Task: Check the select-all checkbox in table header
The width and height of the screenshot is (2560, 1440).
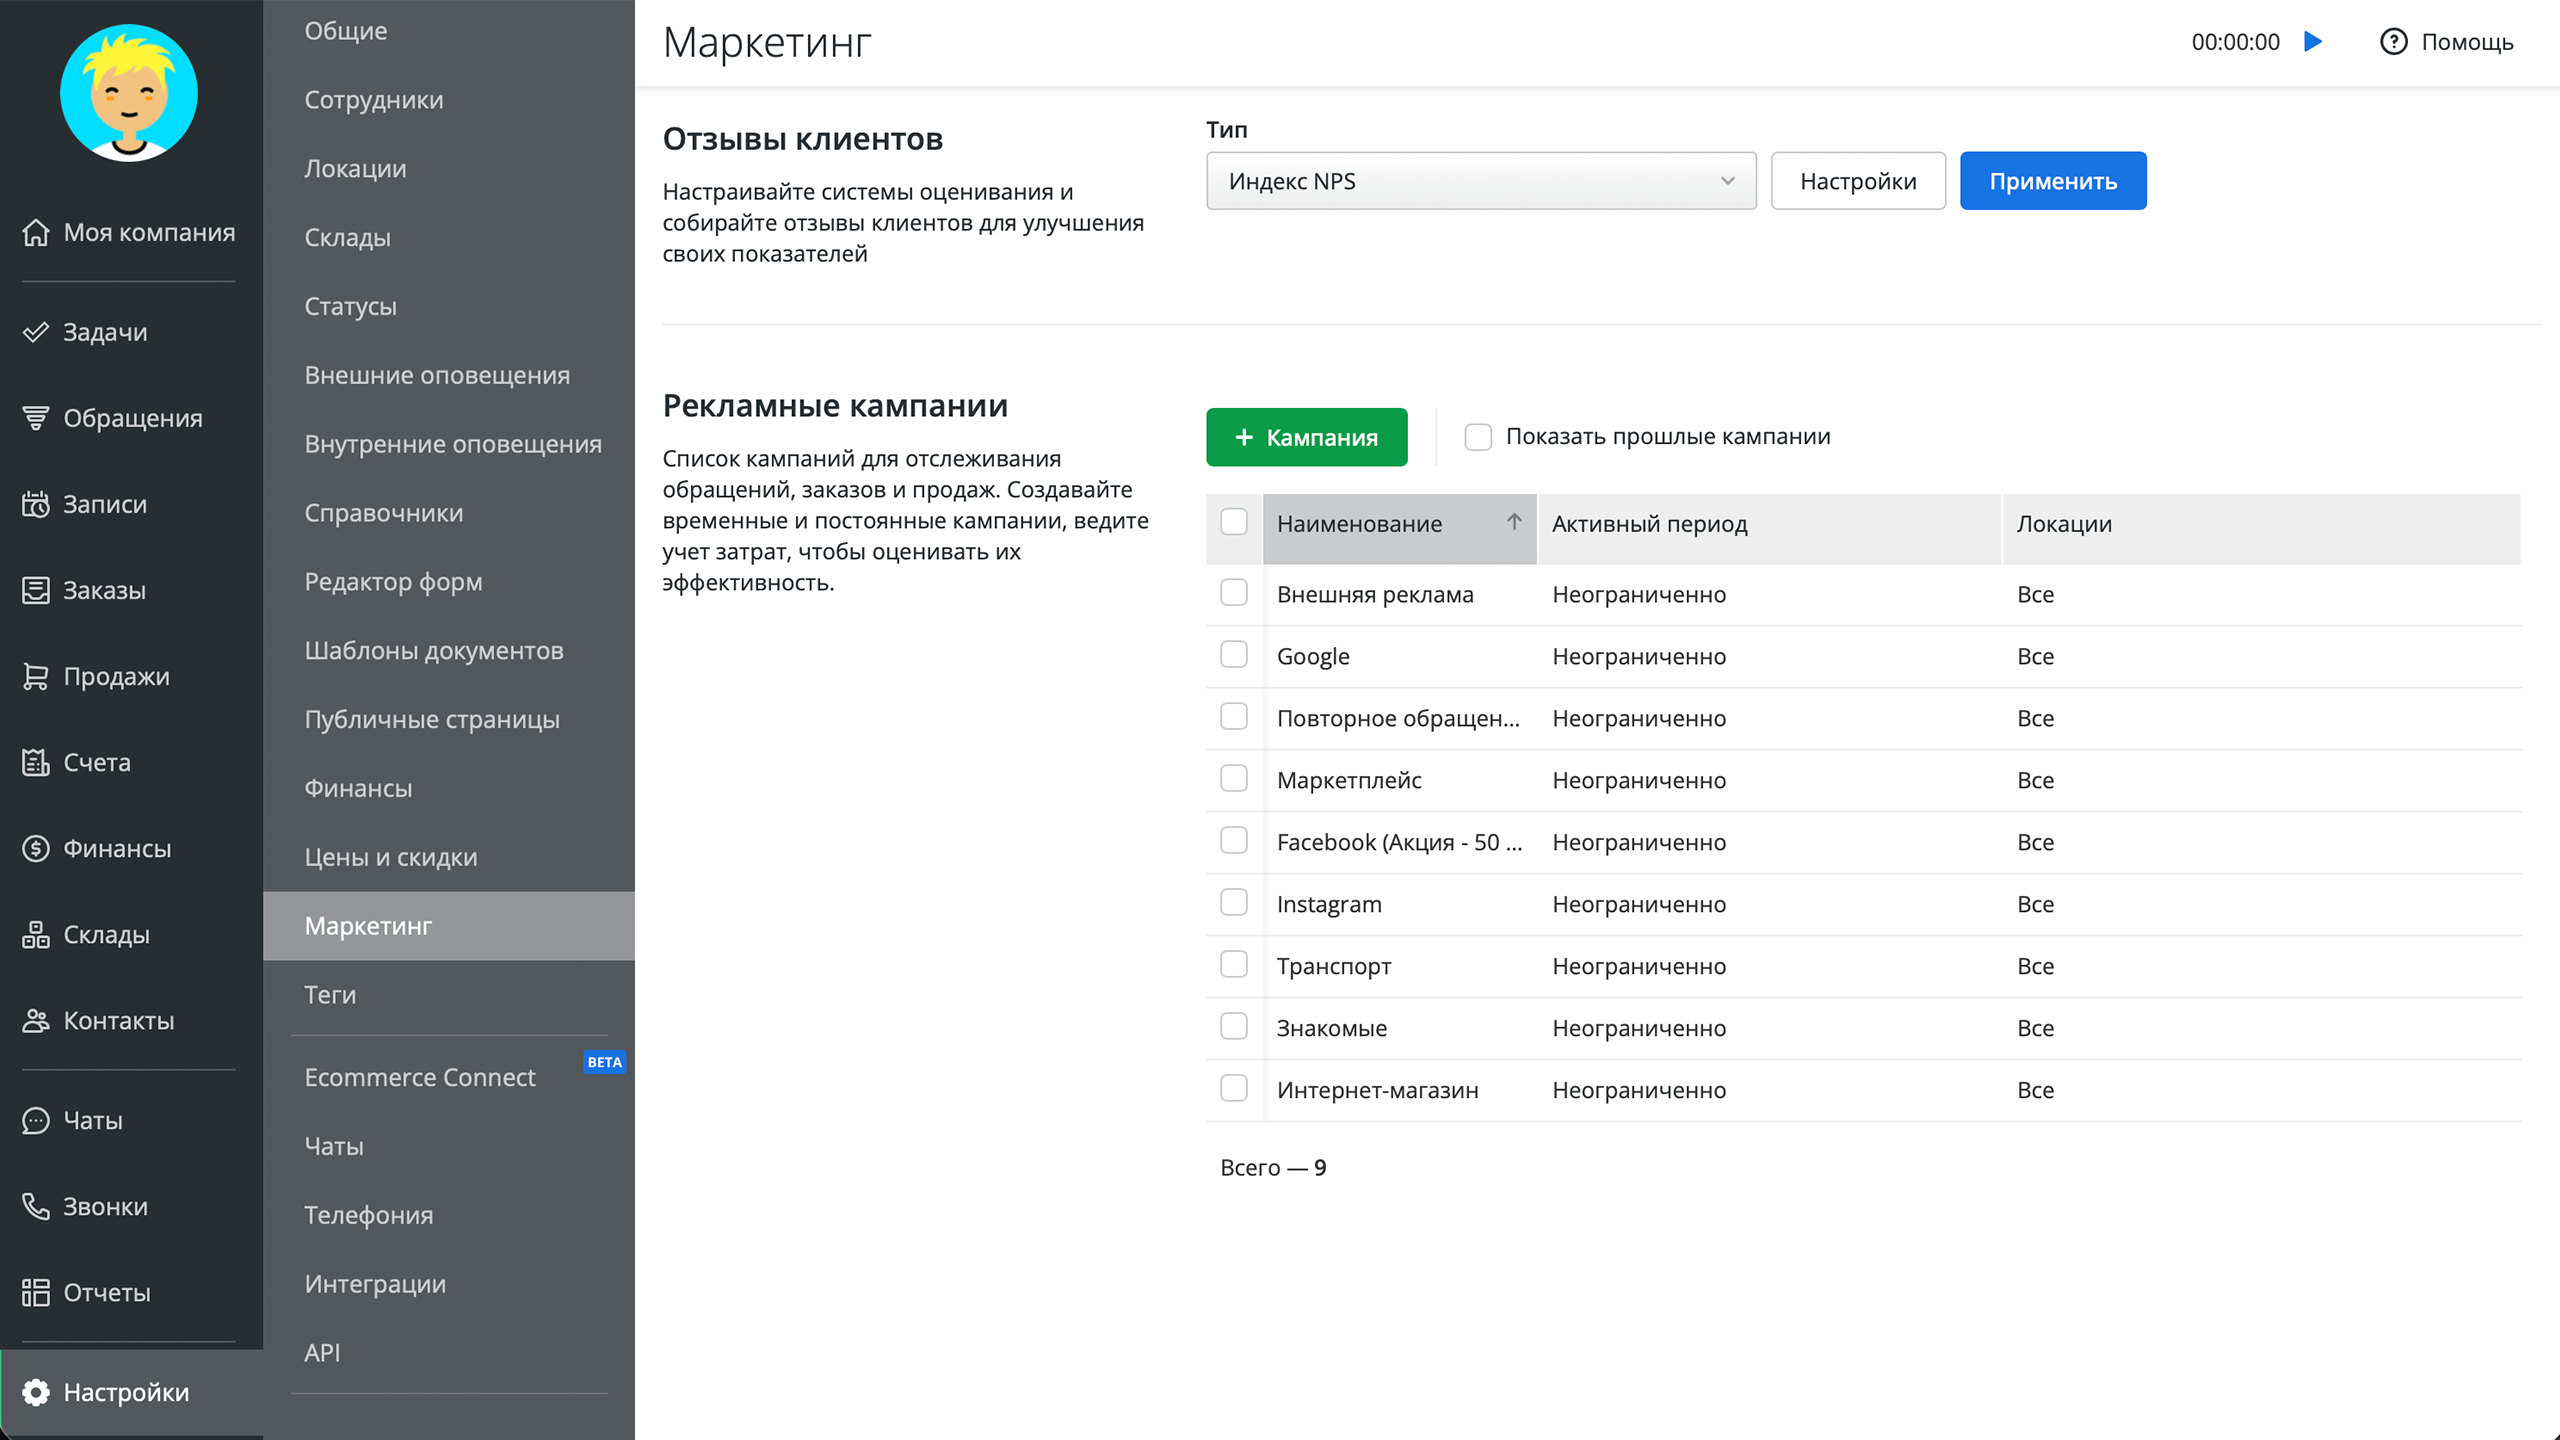Action: pos(1234,522)
